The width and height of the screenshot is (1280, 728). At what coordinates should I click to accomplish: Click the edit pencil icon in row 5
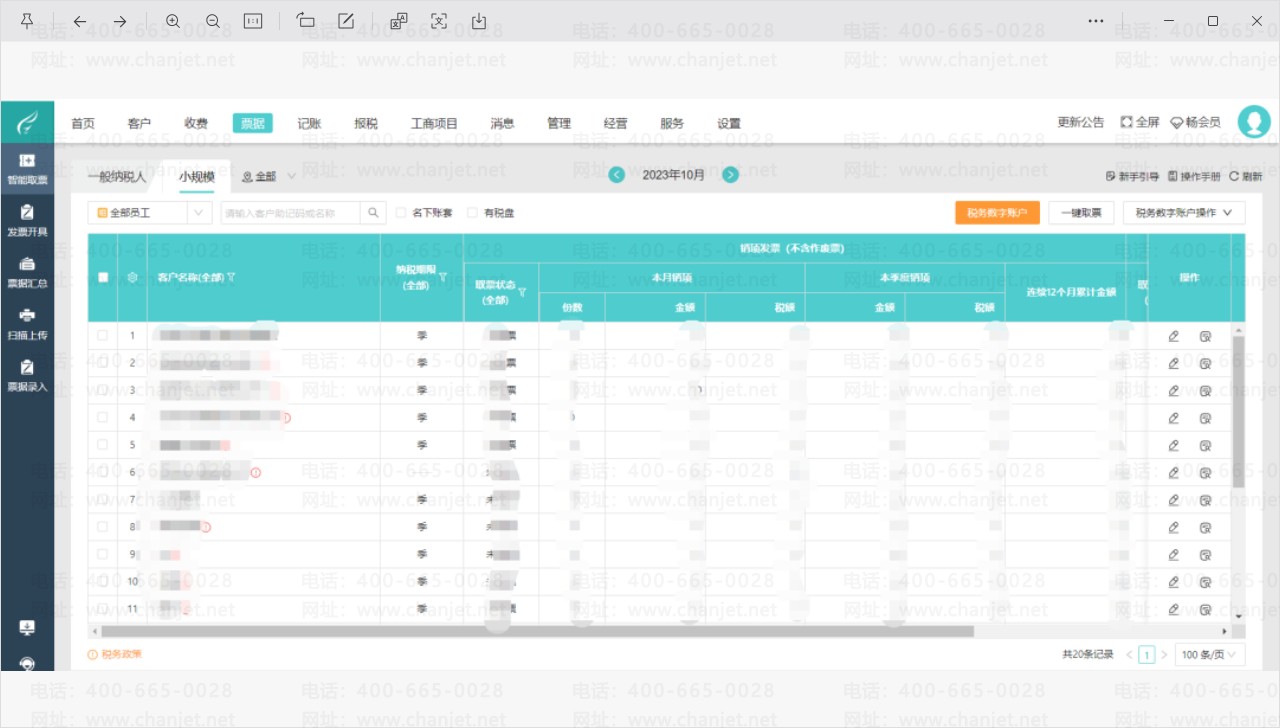click(x=1174, y=445)
